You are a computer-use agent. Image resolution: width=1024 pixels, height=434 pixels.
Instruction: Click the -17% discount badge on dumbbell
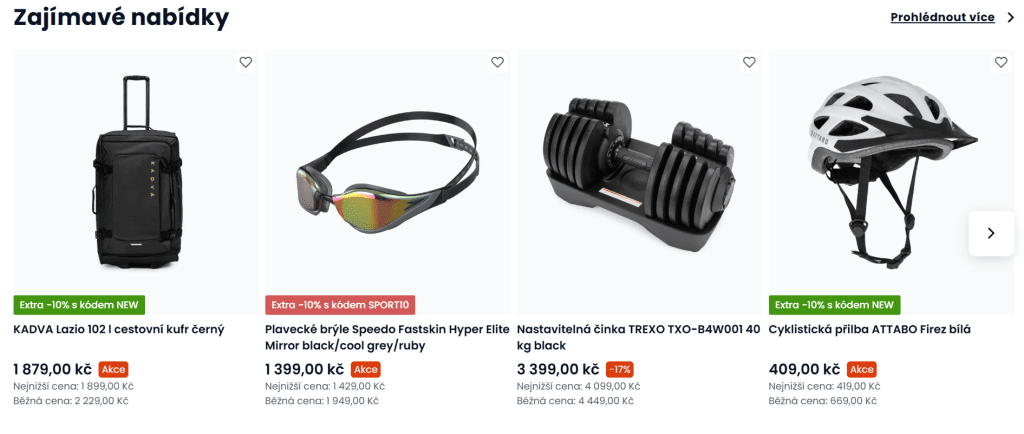[620, 369]
